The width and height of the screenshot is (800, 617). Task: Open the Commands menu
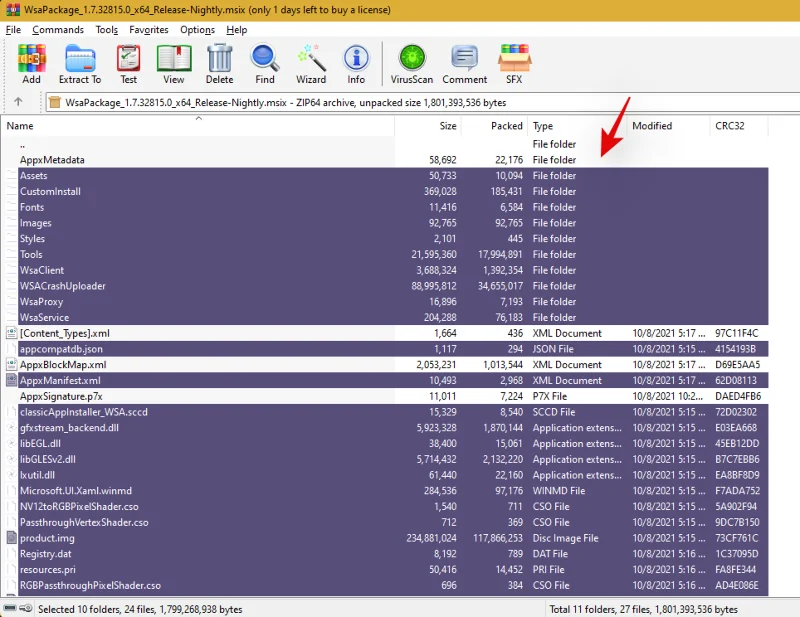58,30
